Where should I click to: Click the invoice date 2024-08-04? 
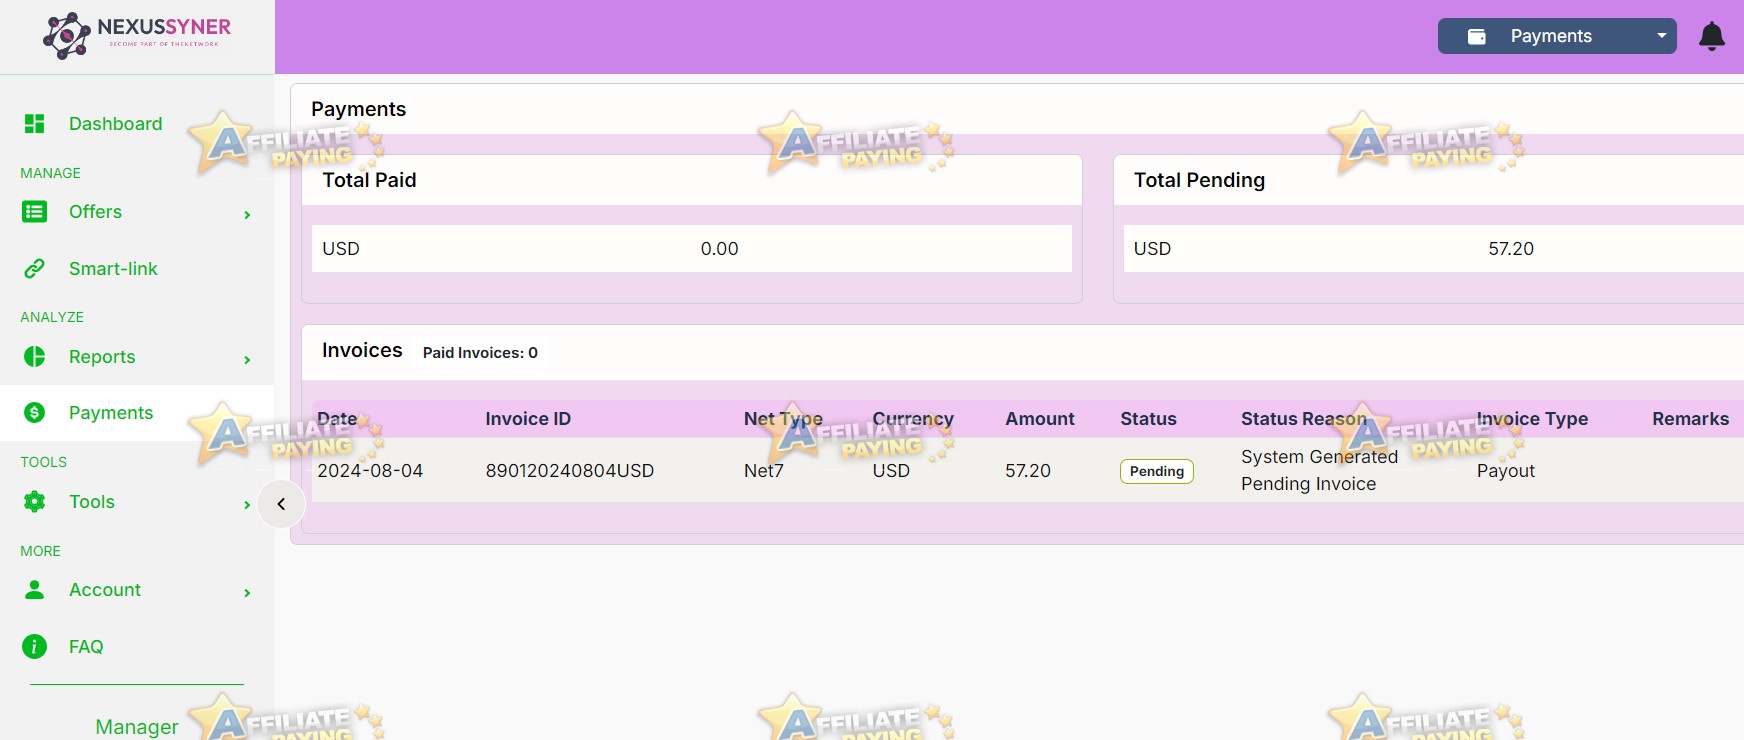370,470
